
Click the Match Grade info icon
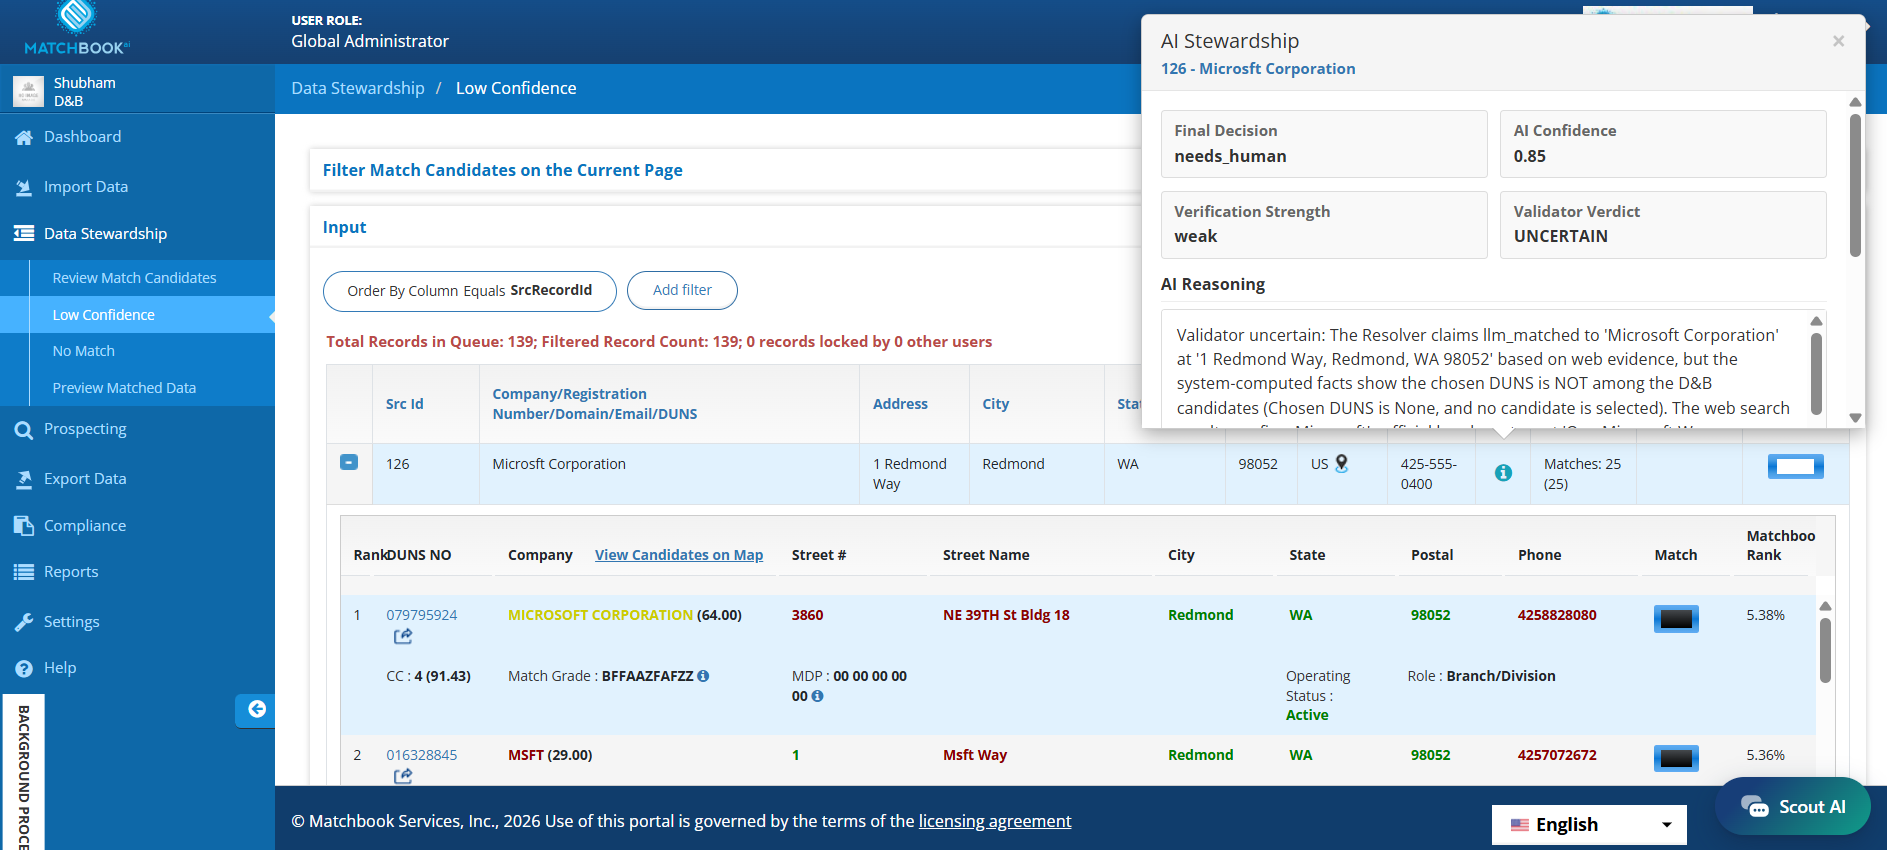click(x=703, y=676)
